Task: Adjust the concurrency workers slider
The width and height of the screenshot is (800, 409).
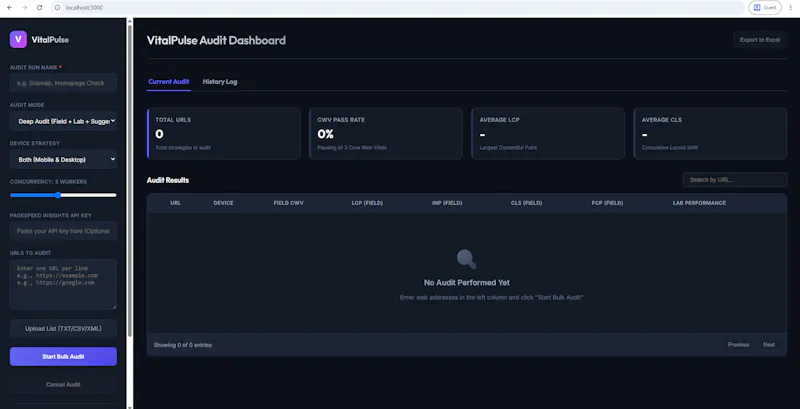Action: (63, 195)
